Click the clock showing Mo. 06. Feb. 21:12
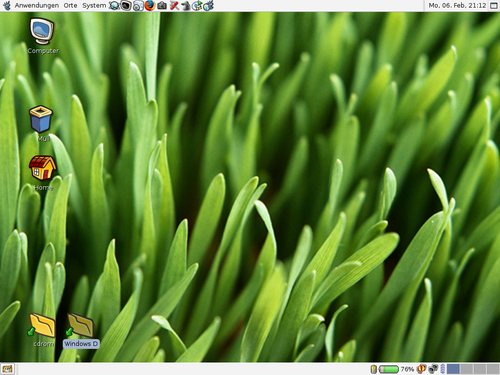Image resolution: width=500 pixels, height=375 pixels. (457, 5)
